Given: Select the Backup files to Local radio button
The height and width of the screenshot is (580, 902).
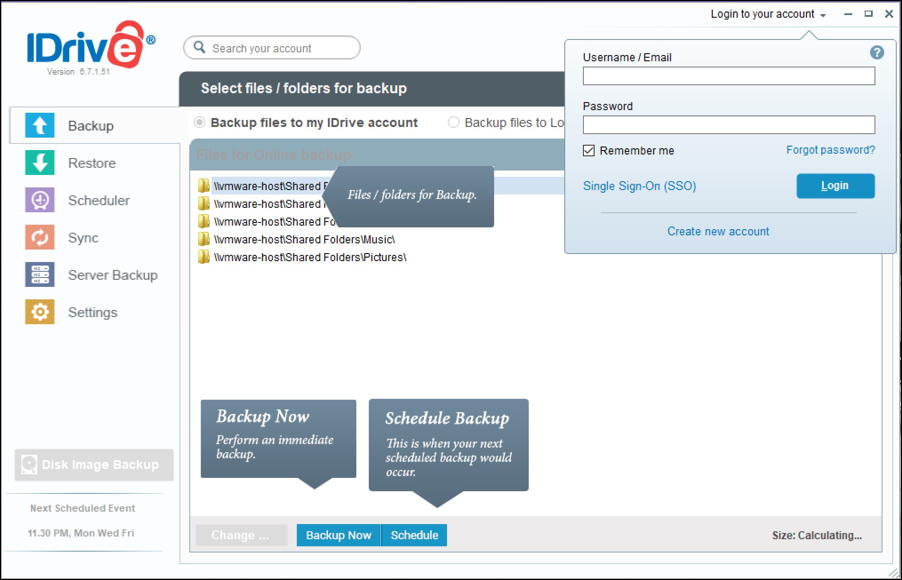Looking at the screenshot, I should tap(453, 123).
